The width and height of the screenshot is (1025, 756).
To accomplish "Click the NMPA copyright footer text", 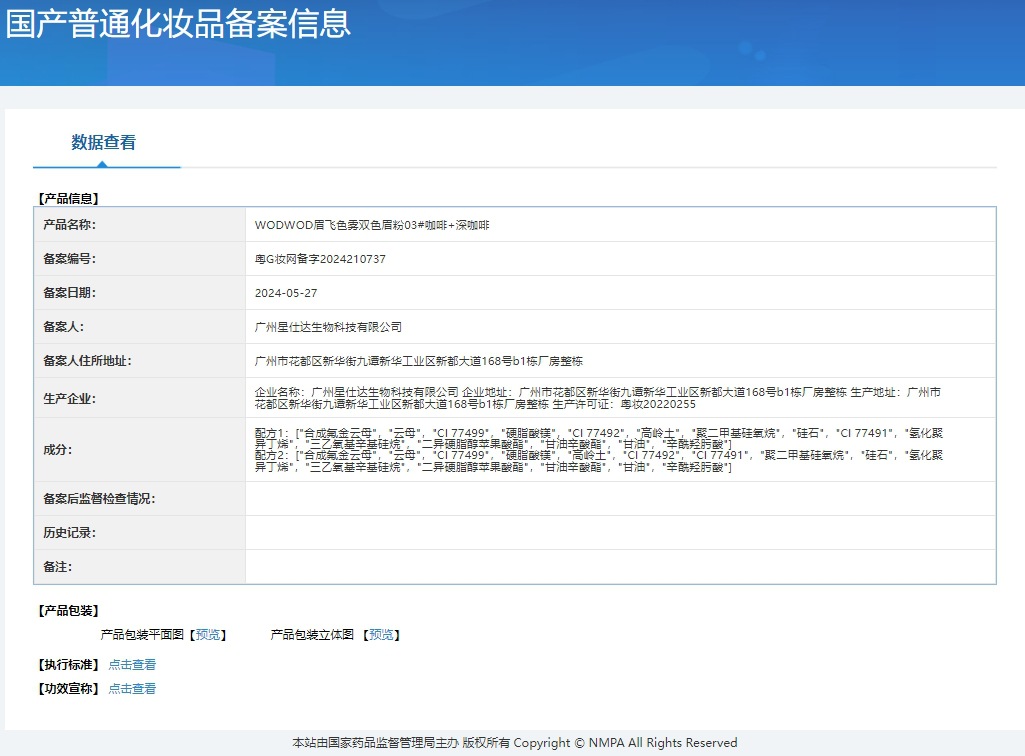I will [x=514, y=743].
